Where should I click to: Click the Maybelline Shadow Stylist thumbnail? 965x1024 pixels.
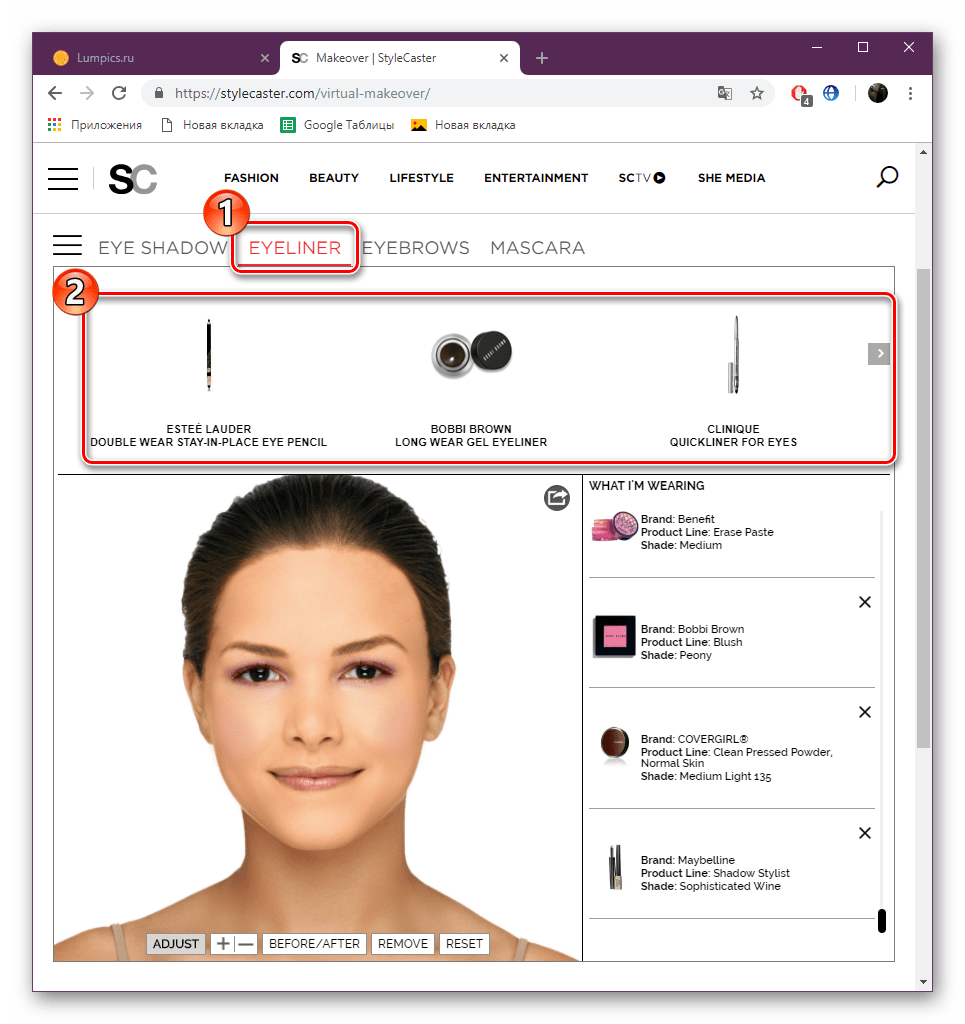tap(615, 867)
